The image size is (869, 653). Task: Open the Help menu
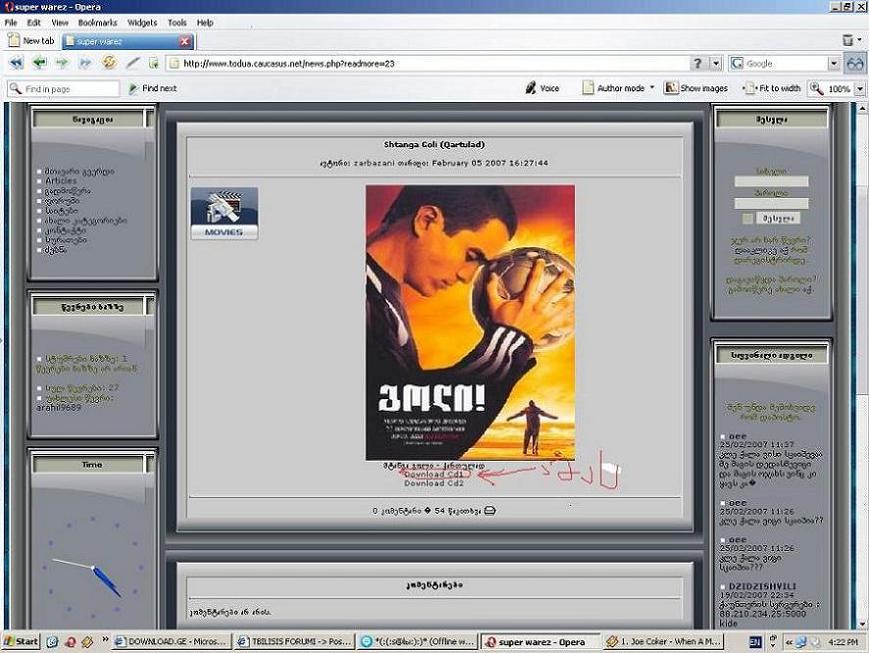(x=205, y=23)
